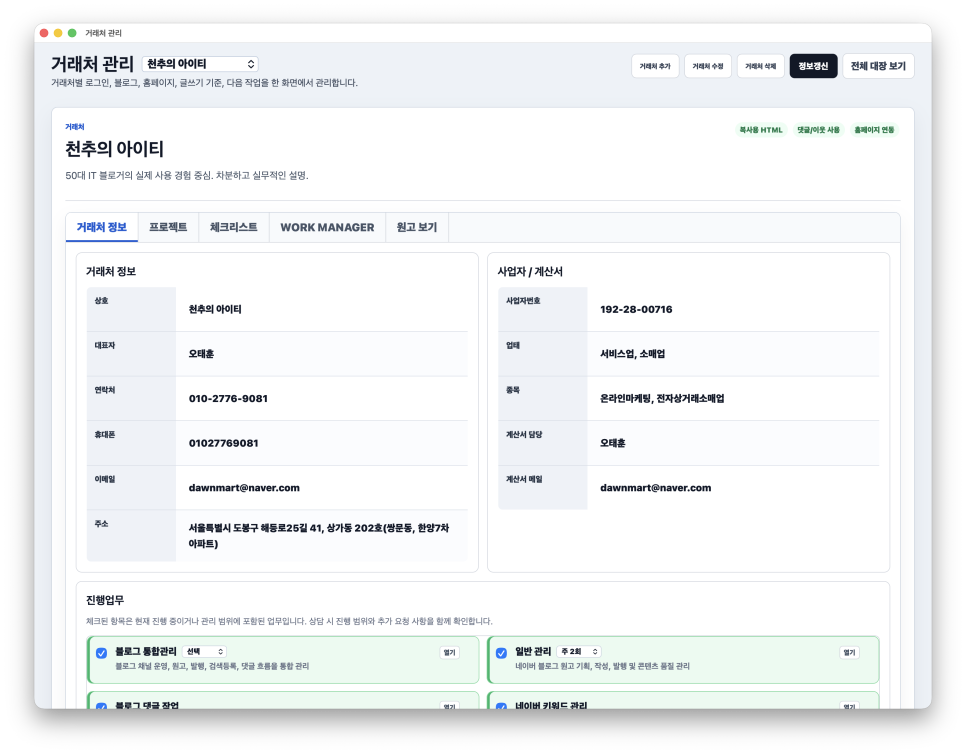This screenshot has width=966, height=754.
Task: Uncheck the 블로그 통합관리 checkbox
Action: pyautogui.click(x=102, y=653)
